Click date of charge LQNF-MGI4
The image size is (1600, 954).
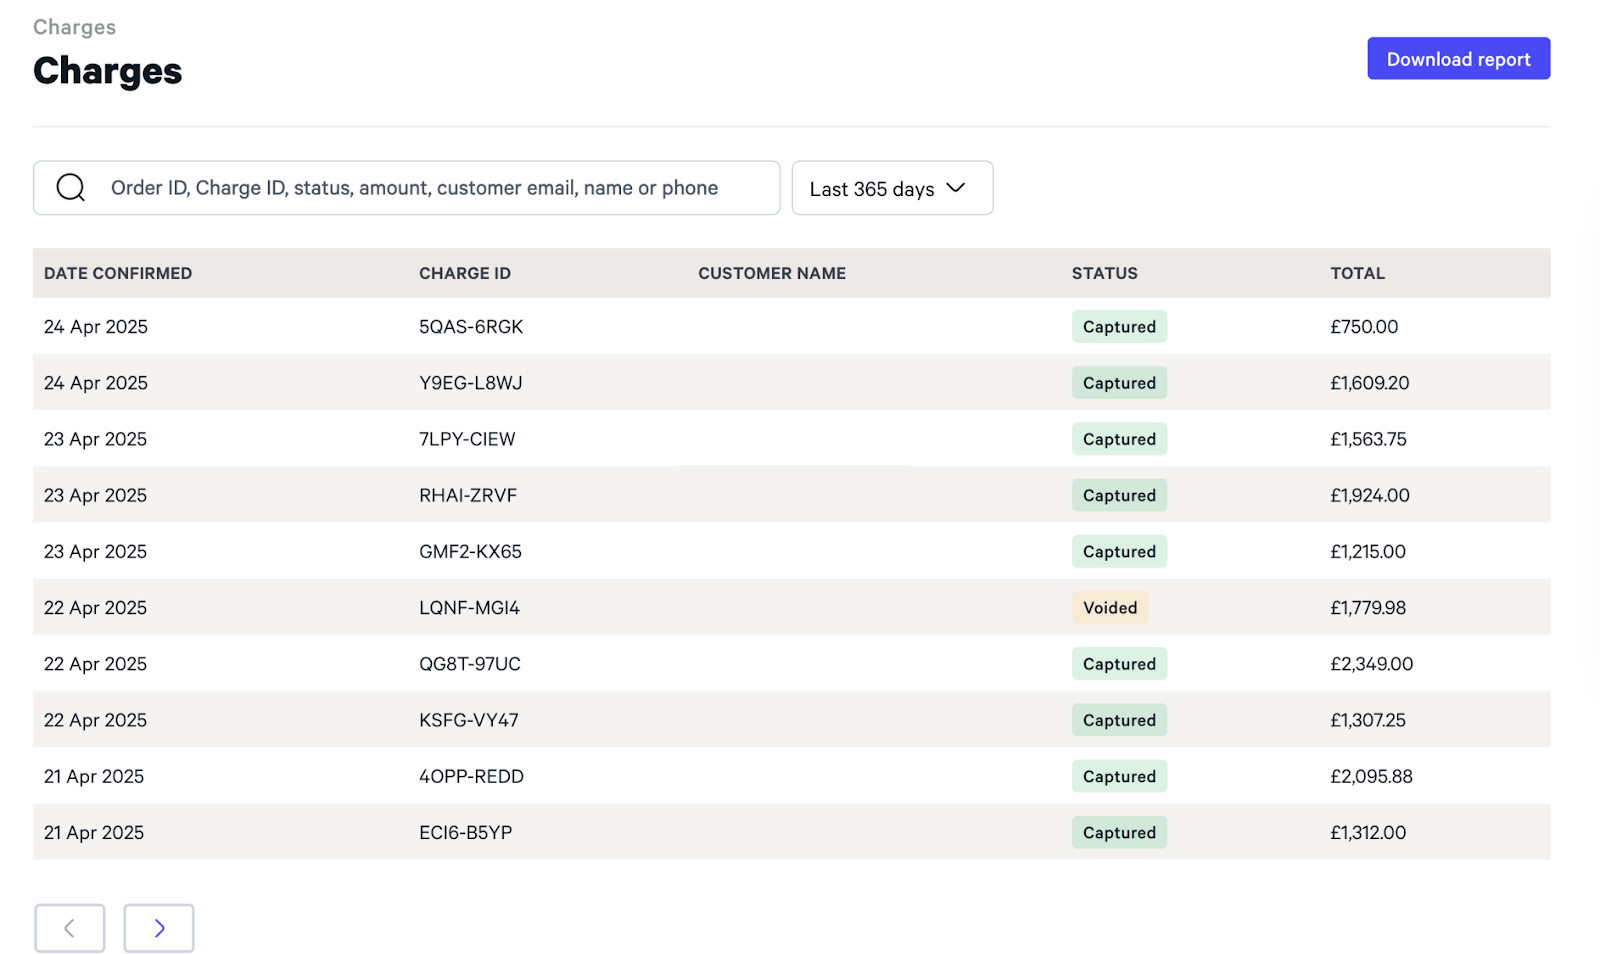click(x=95, y=607)
